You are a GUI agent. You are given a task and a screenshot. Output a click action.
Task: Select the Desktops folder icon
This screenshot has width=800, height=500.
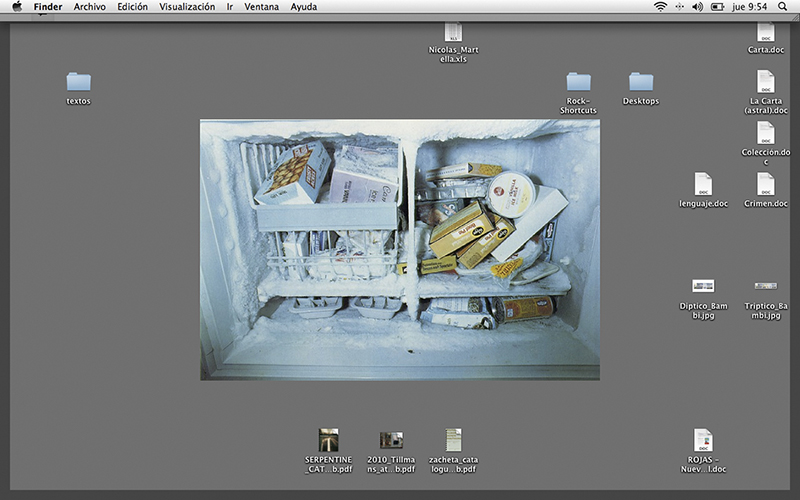(641, 81)
